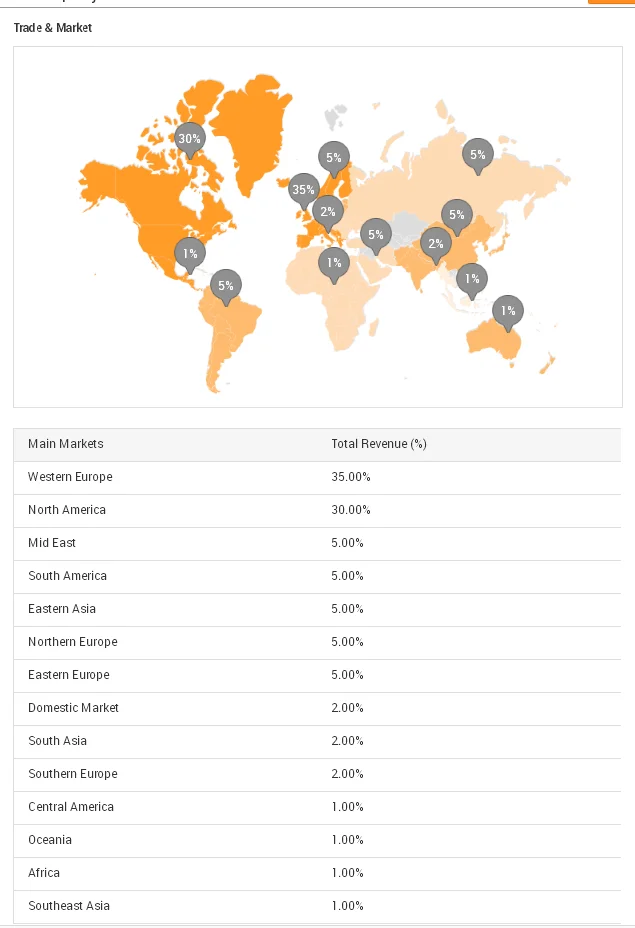The height and width of the screenshot is (928, 635).
Task: Select the 5% map pin over South America
Action: tap(226, 286)
